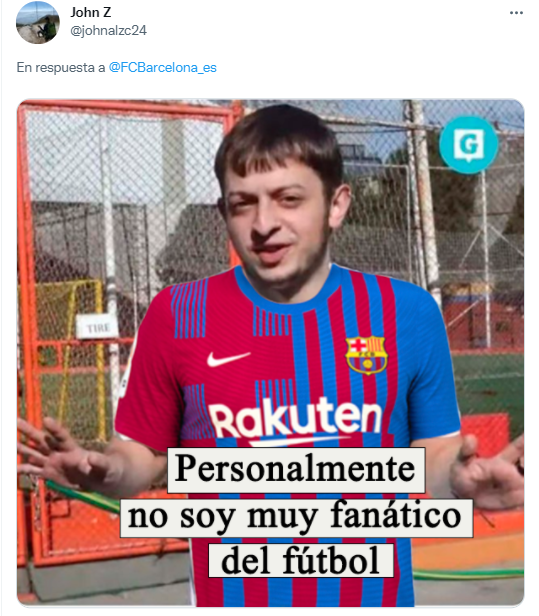Click the FC Barcelona crest on the shirt
Viewport: 539px width, 616px height.
[x=366, y=355]
